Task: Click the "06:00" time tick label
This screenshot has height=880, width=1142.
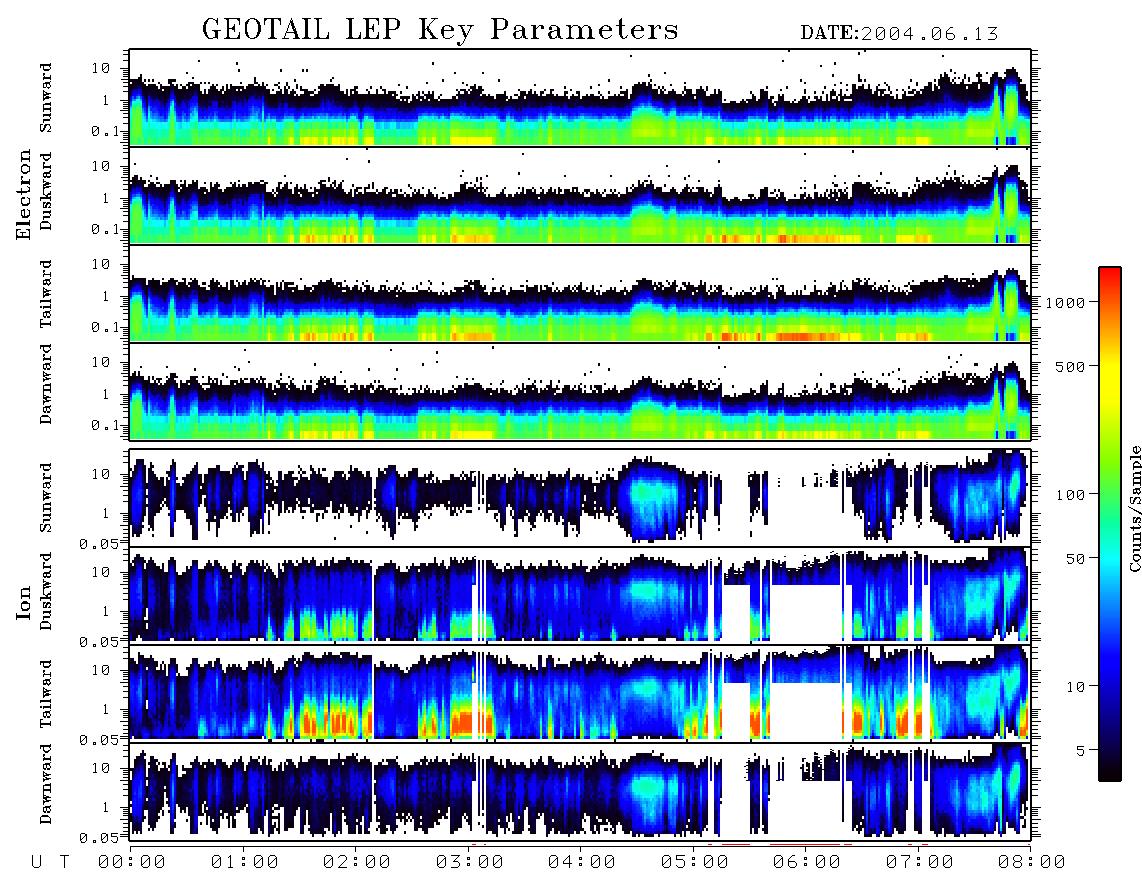Action: pos(807,862)
